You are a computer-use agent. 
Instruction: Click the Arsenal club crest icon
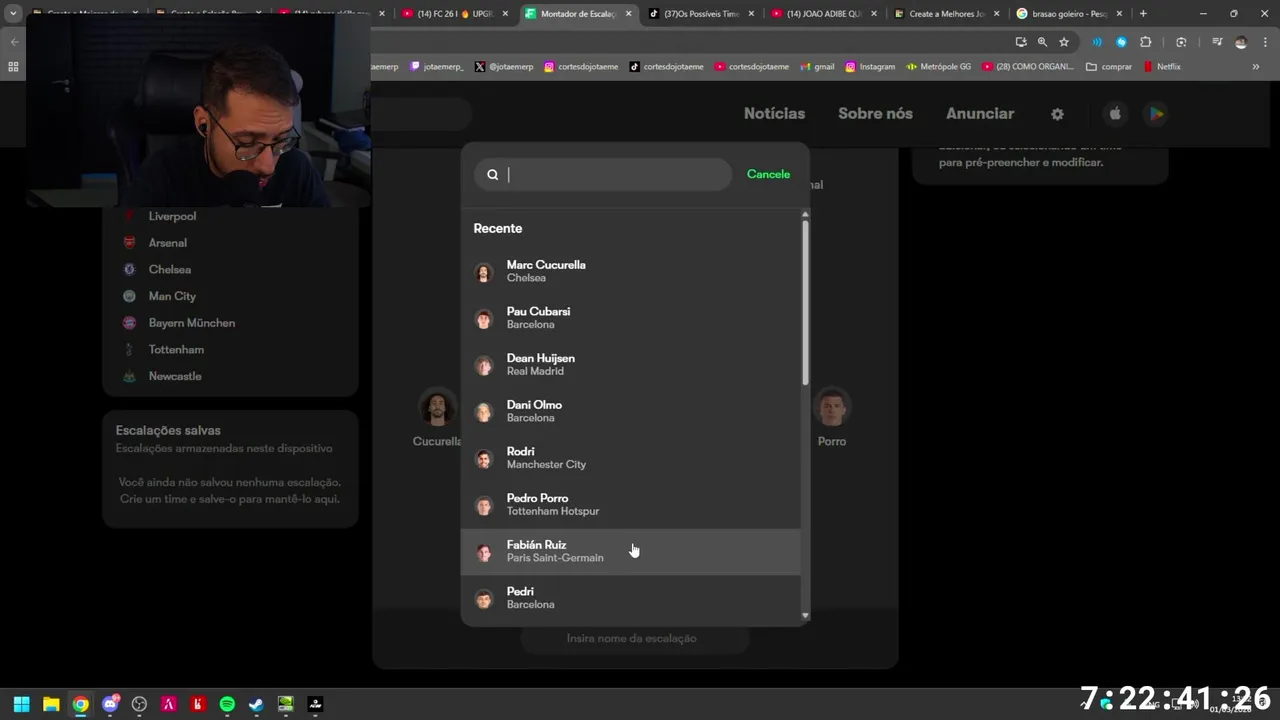point(129,243)
